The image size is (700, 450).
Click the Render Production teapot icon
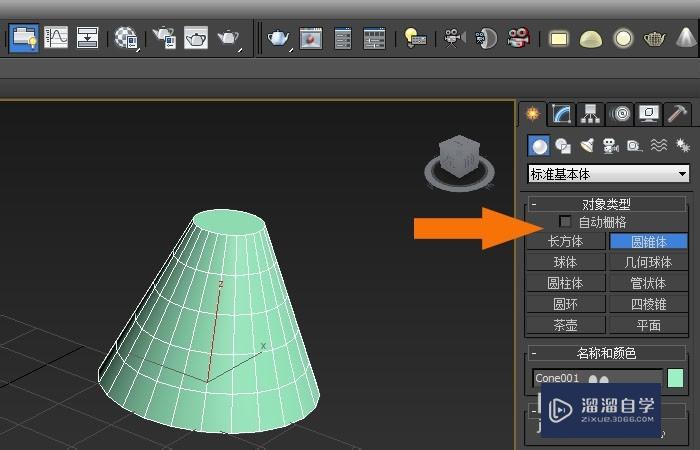pyautogui.click(x=229, y=38)
